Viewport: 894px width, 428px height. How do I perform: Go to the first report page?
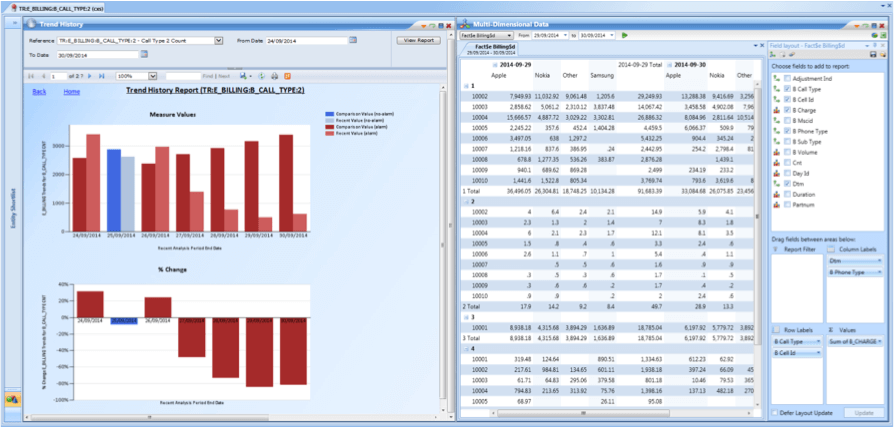[31, 76]
